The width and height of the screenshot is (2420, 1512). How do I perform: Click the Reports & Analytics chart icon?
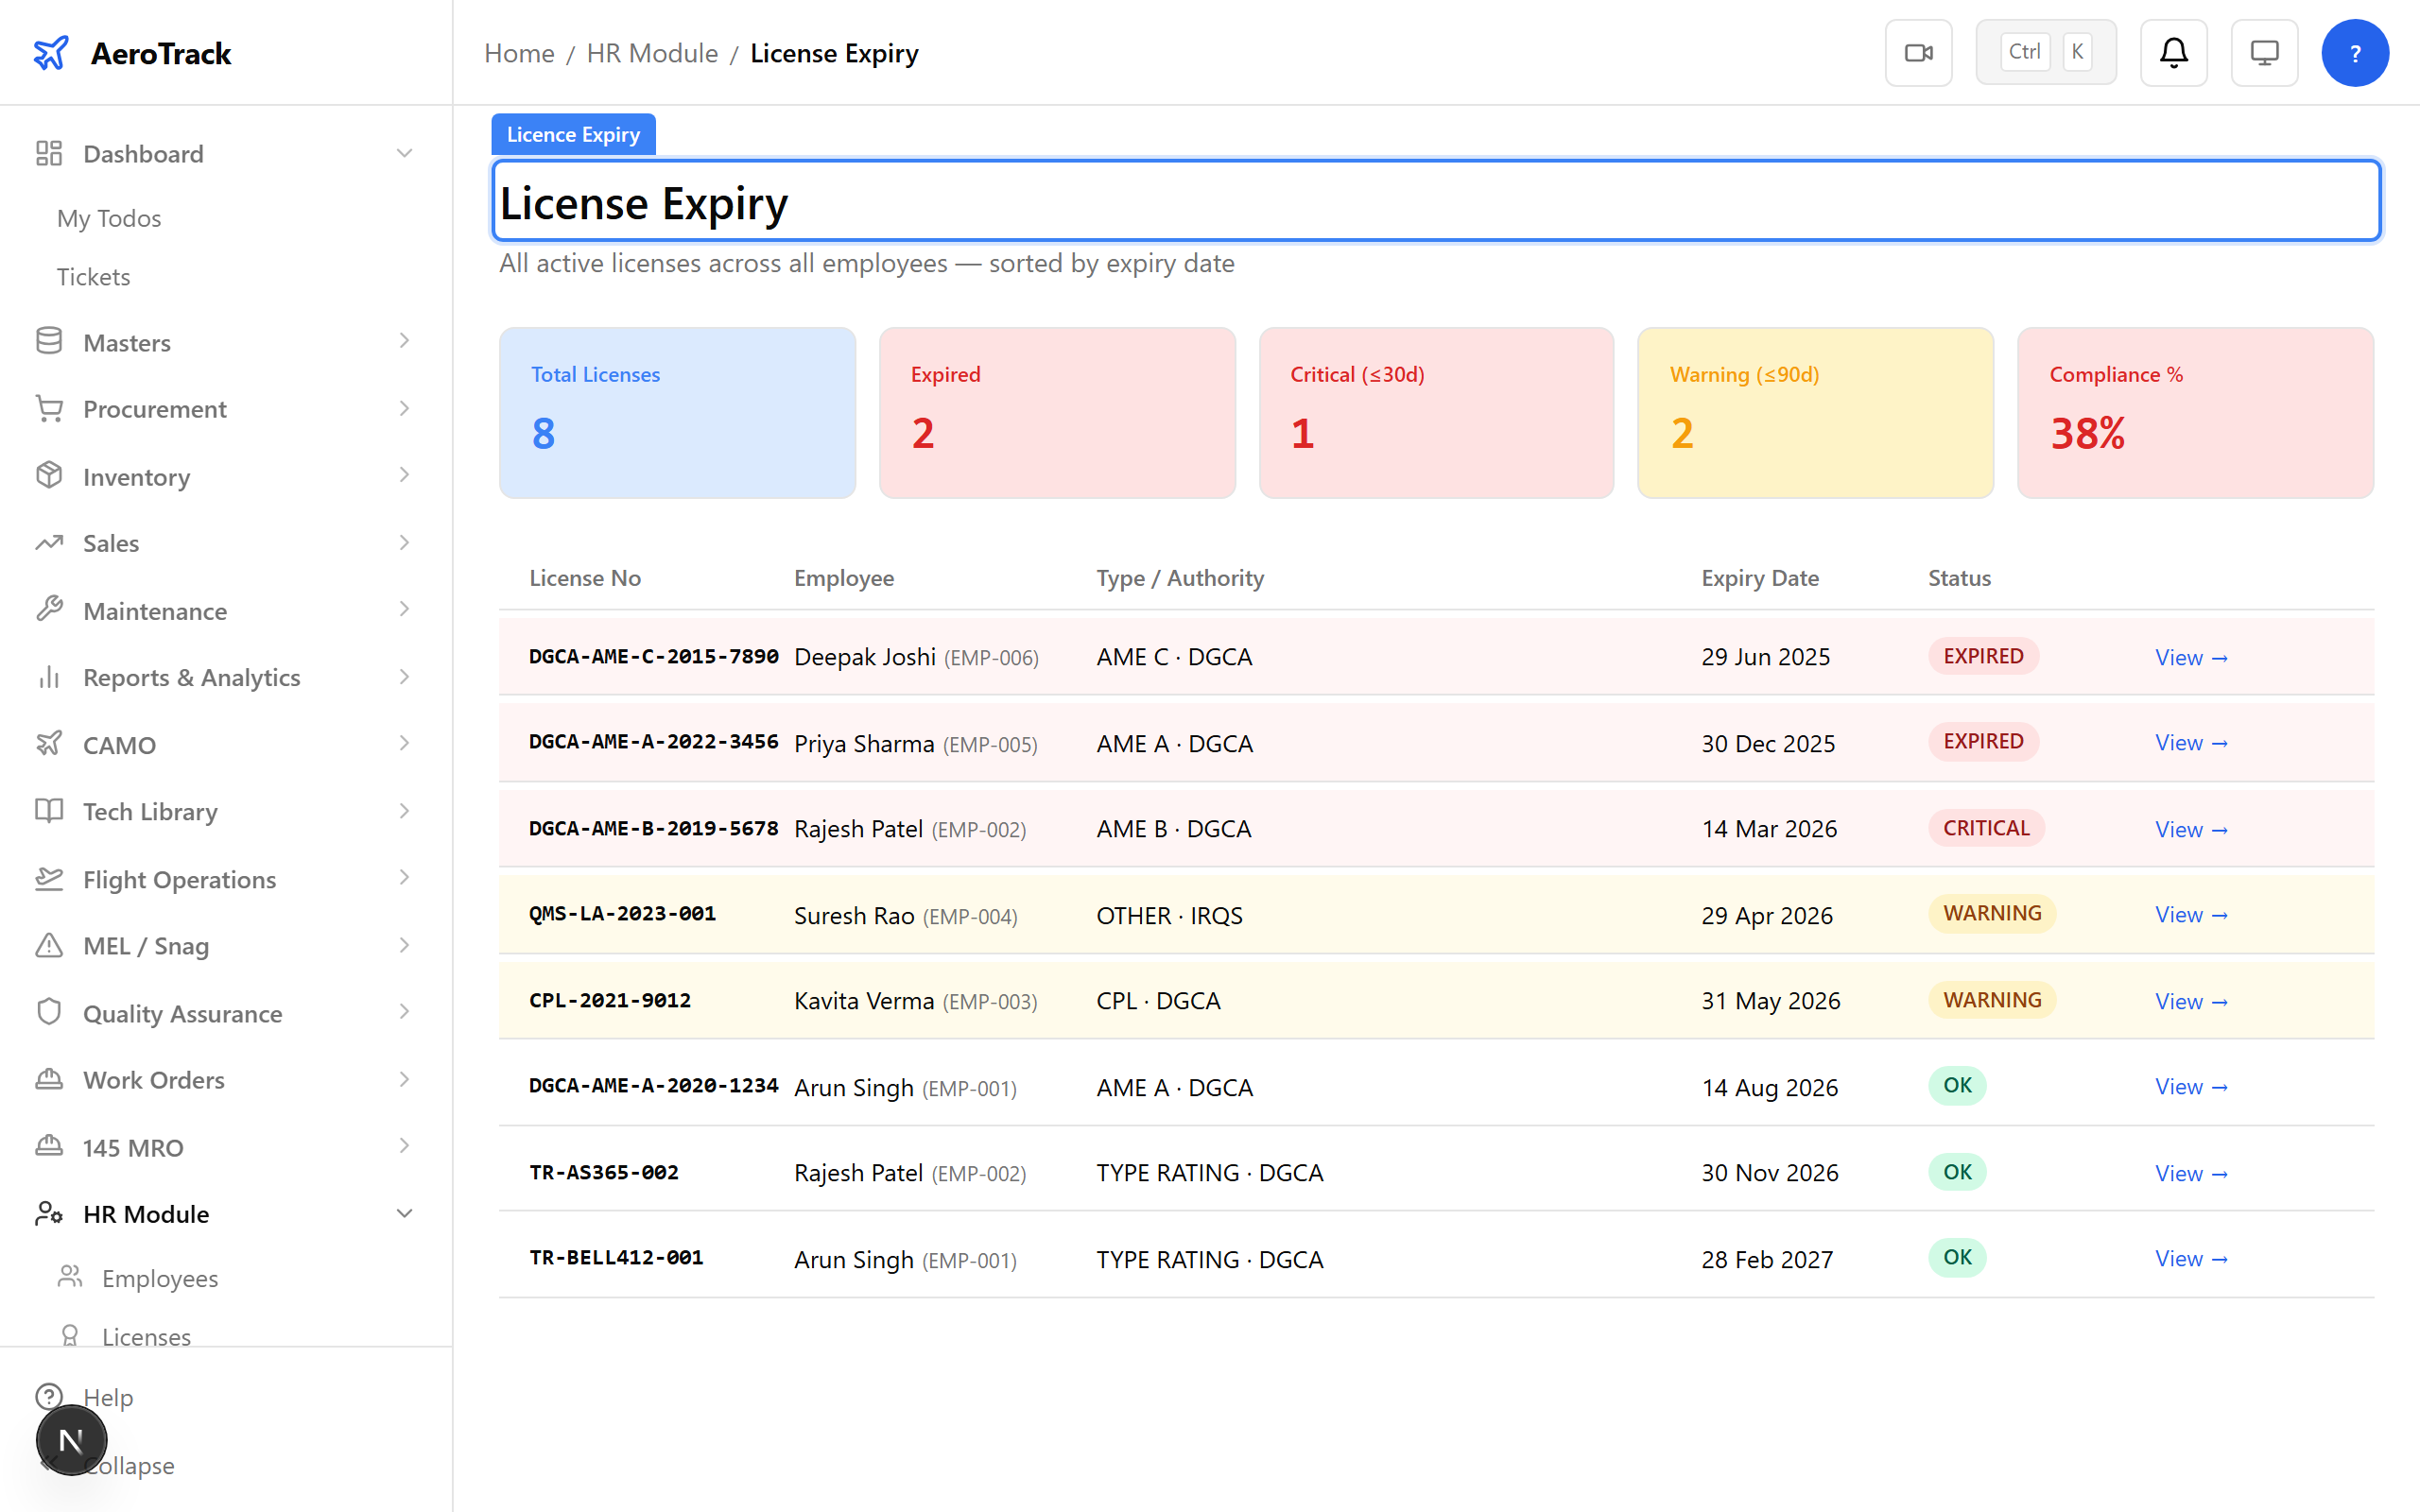pyautogui.click(x=49, y=677)
